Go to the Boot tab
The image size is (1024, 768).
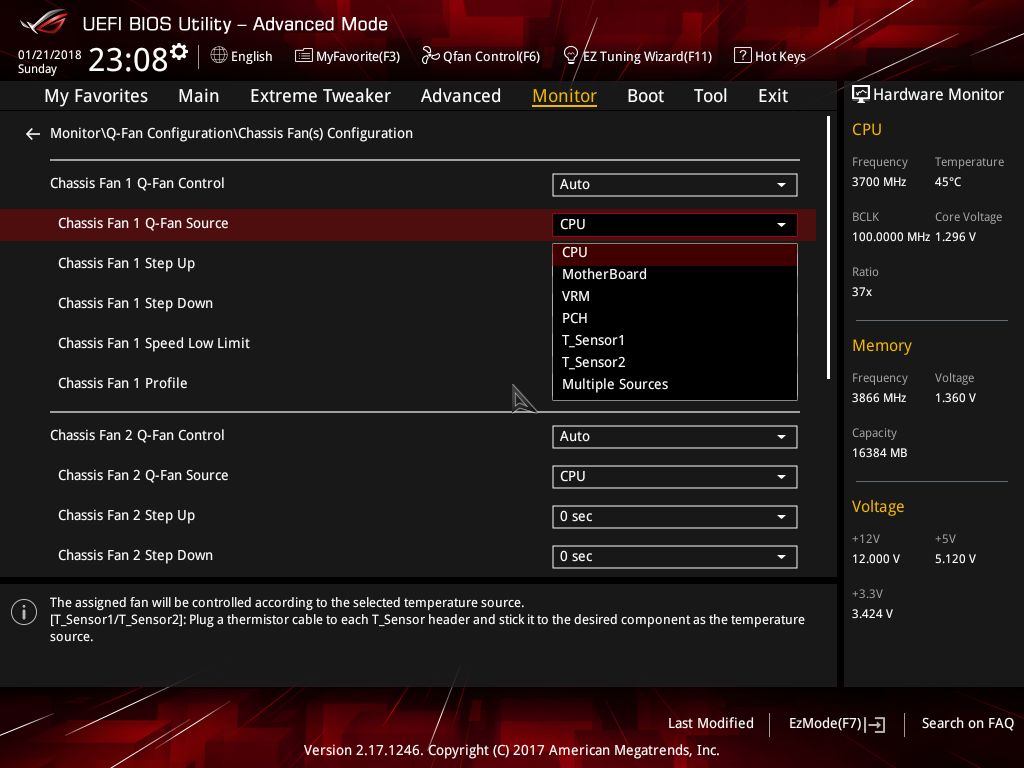(x=645, y=96)
